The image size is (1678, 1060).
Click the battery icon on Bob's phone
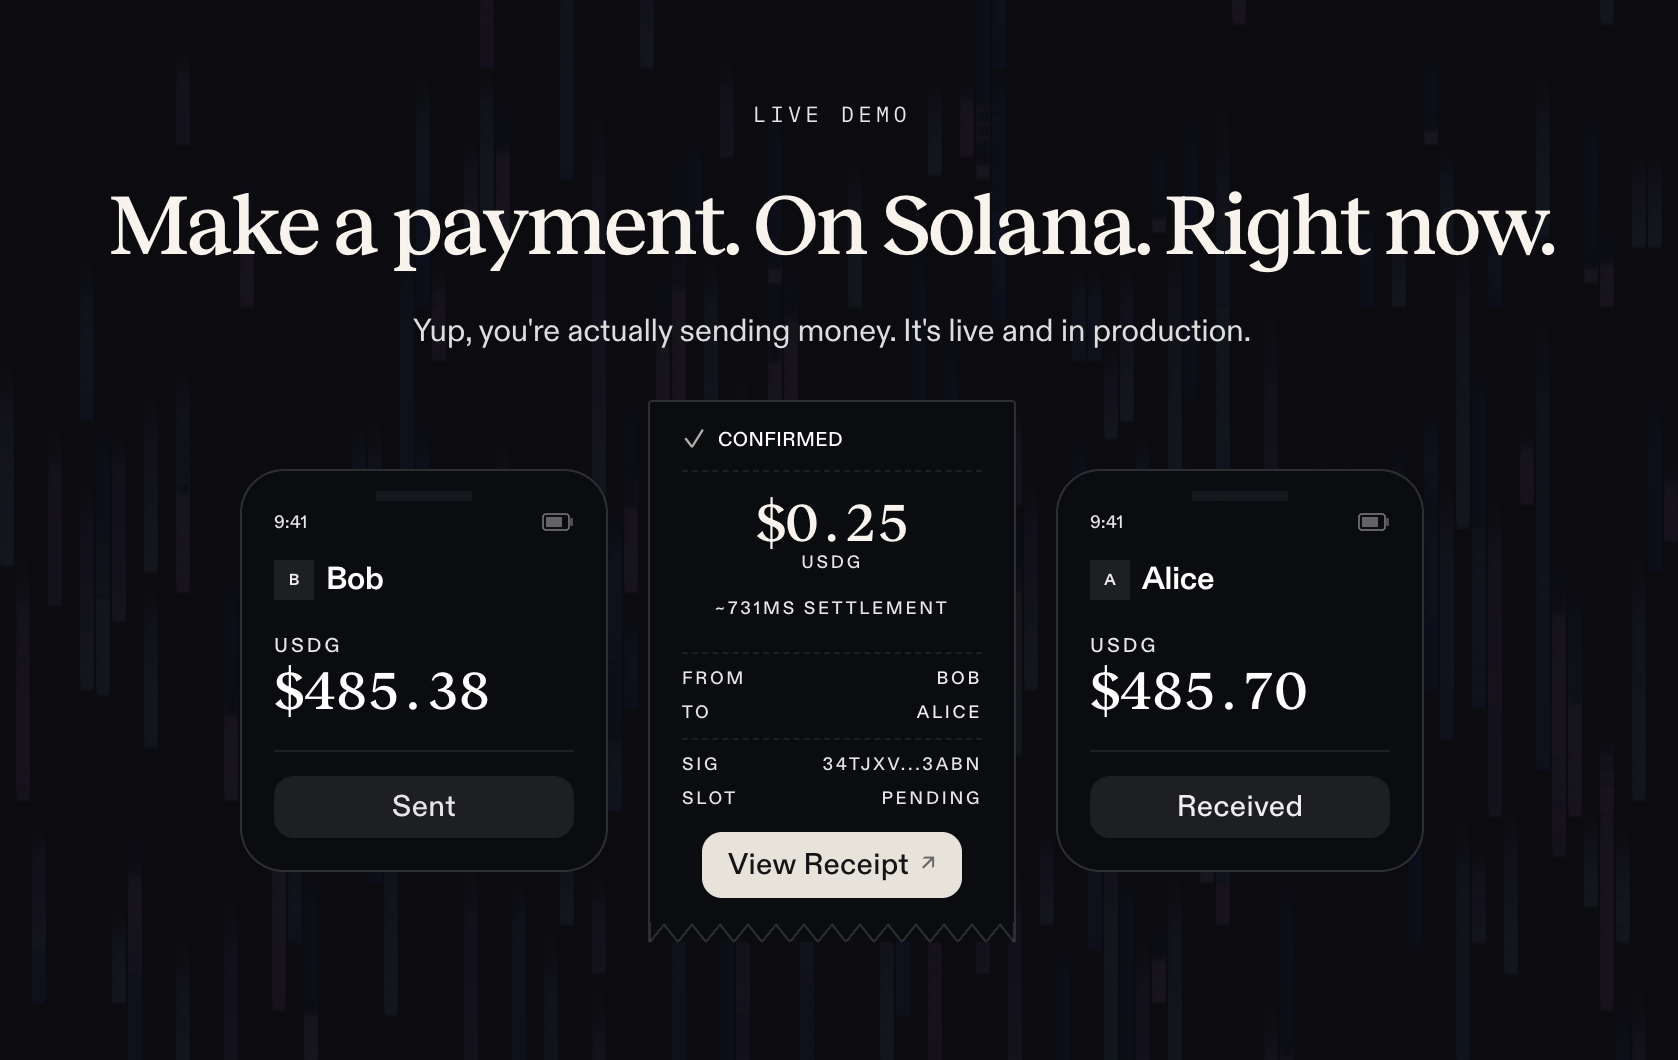pos(556,521)
